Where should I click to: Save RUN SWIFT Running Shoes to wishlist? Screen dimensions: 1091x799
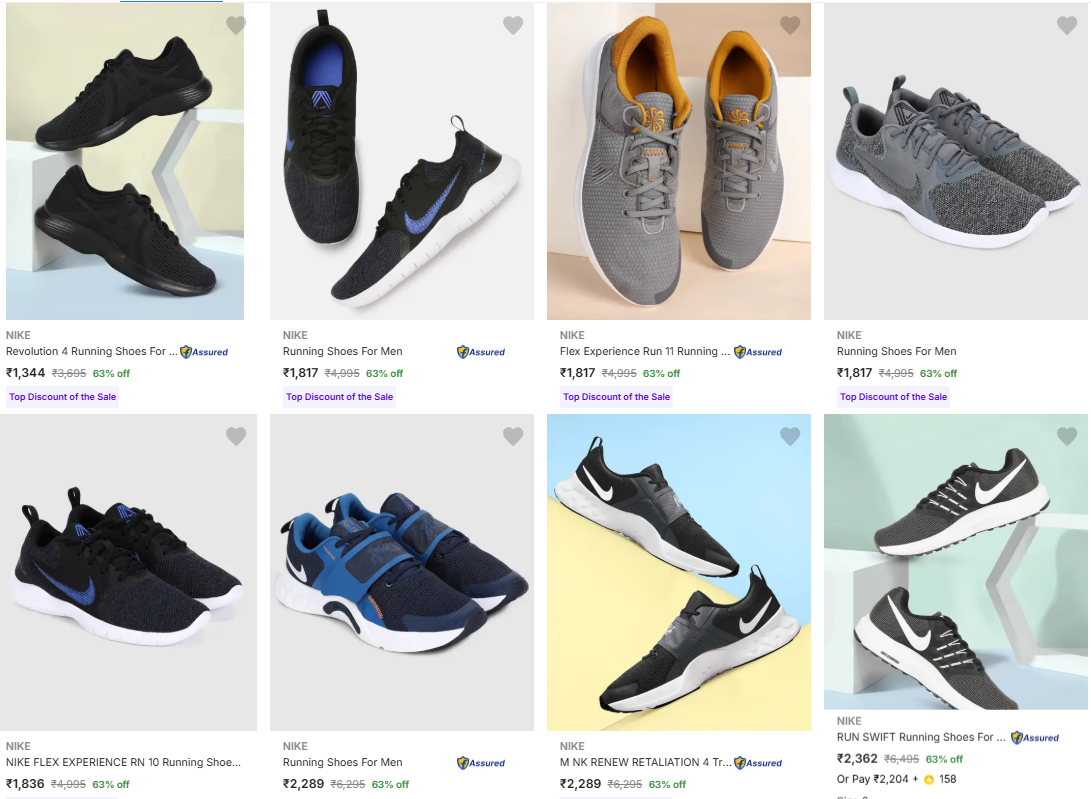pyautogui.click(x=1067, y=436)
